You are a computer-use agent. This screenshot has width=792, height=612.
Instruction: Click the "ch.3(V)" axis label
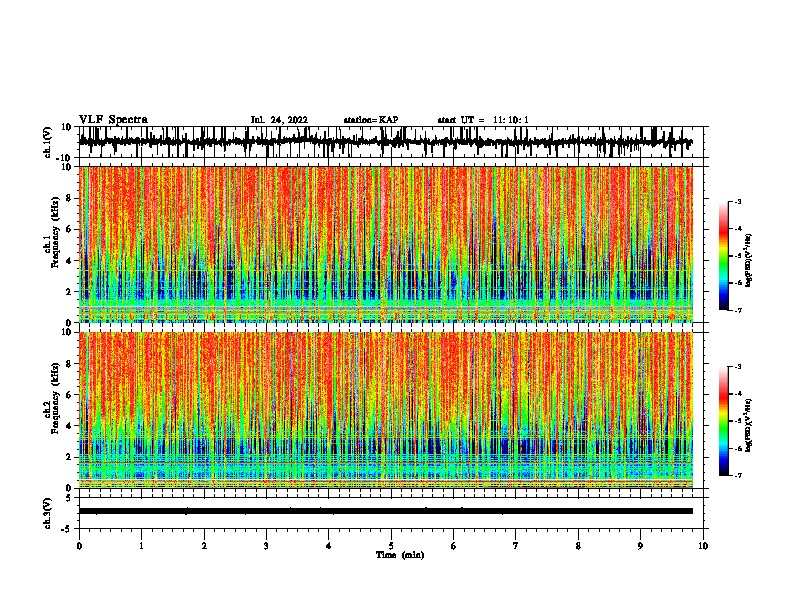click(x=48, y=513)
